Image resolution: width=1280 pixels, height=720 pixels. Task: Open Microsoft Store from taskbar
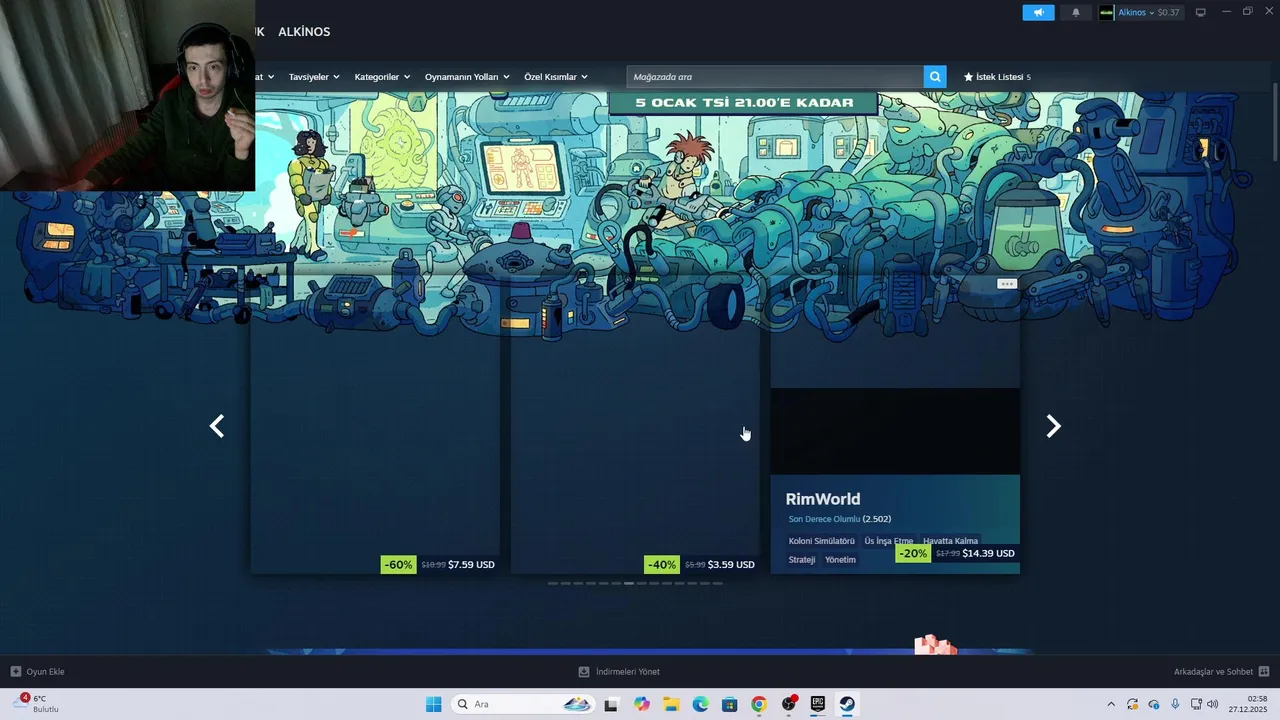(x=730, y=704)
